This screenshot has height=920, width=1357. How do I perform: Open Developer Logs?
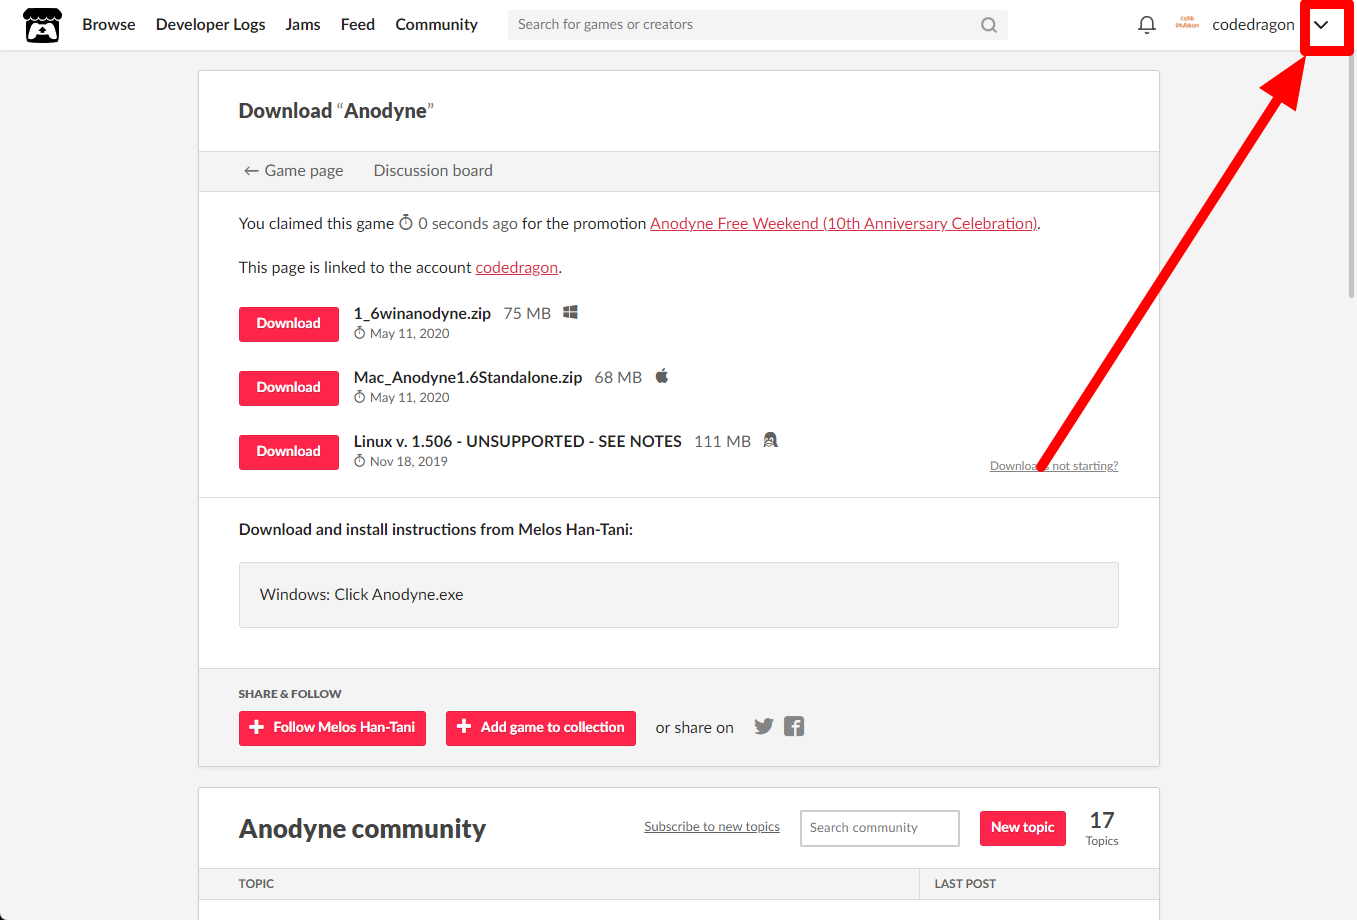211,25
